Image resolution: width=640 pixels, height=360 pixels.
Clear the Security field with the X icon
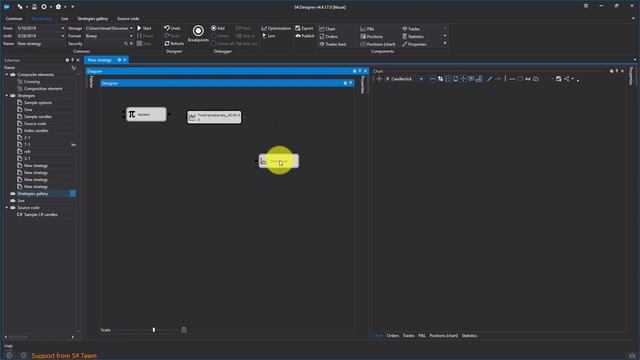pos(131,43)
